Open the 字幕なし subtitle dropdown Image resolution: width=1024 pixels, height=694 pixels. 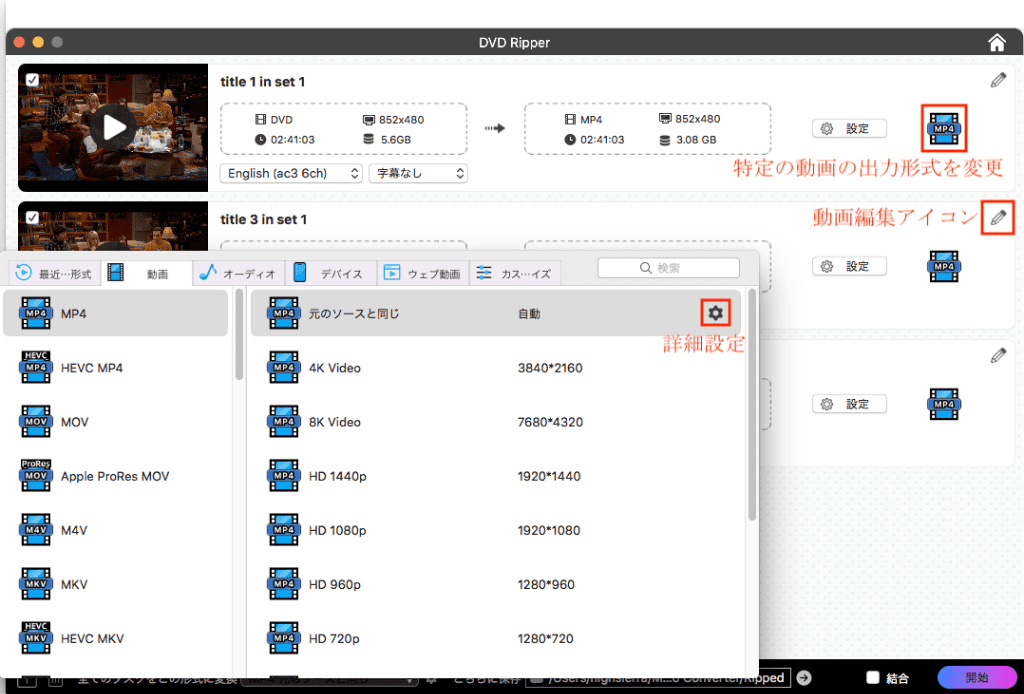pyautogui.click(x=418, y=173)
